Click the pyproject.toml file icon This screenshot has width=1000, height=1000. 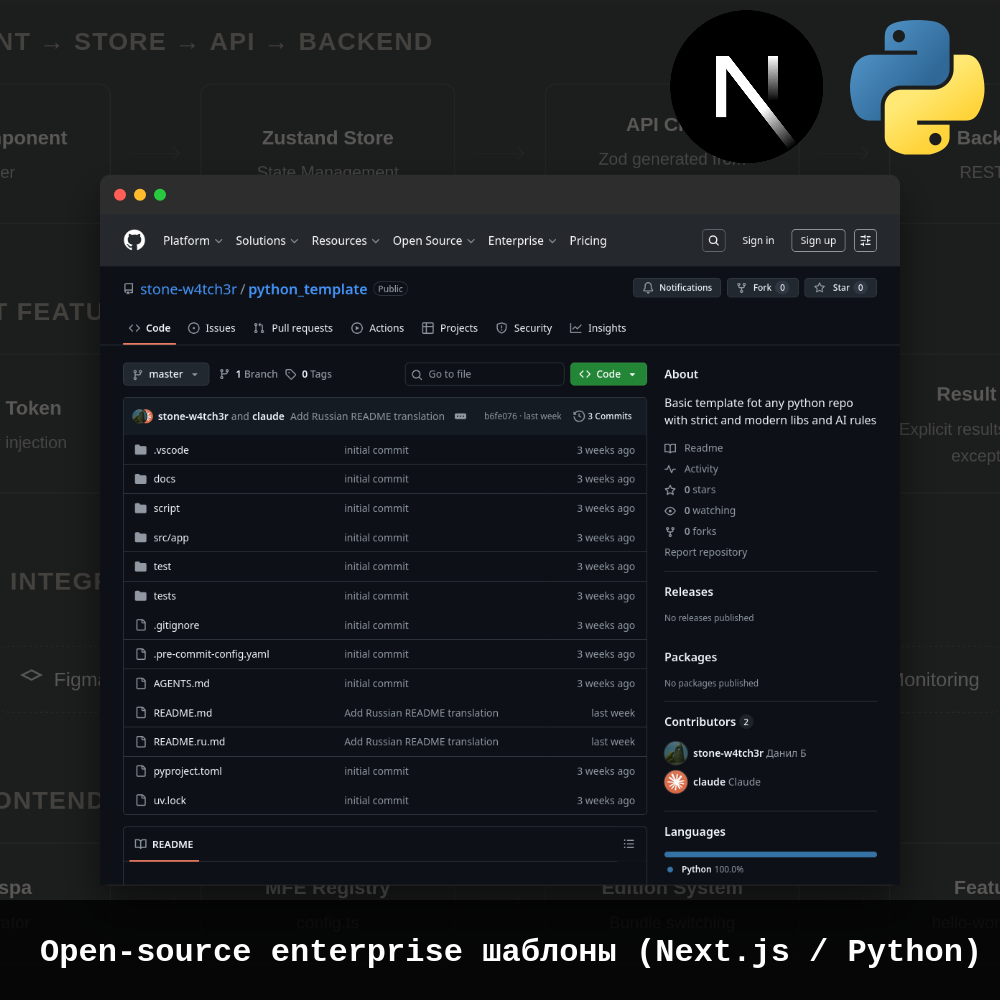141,771
